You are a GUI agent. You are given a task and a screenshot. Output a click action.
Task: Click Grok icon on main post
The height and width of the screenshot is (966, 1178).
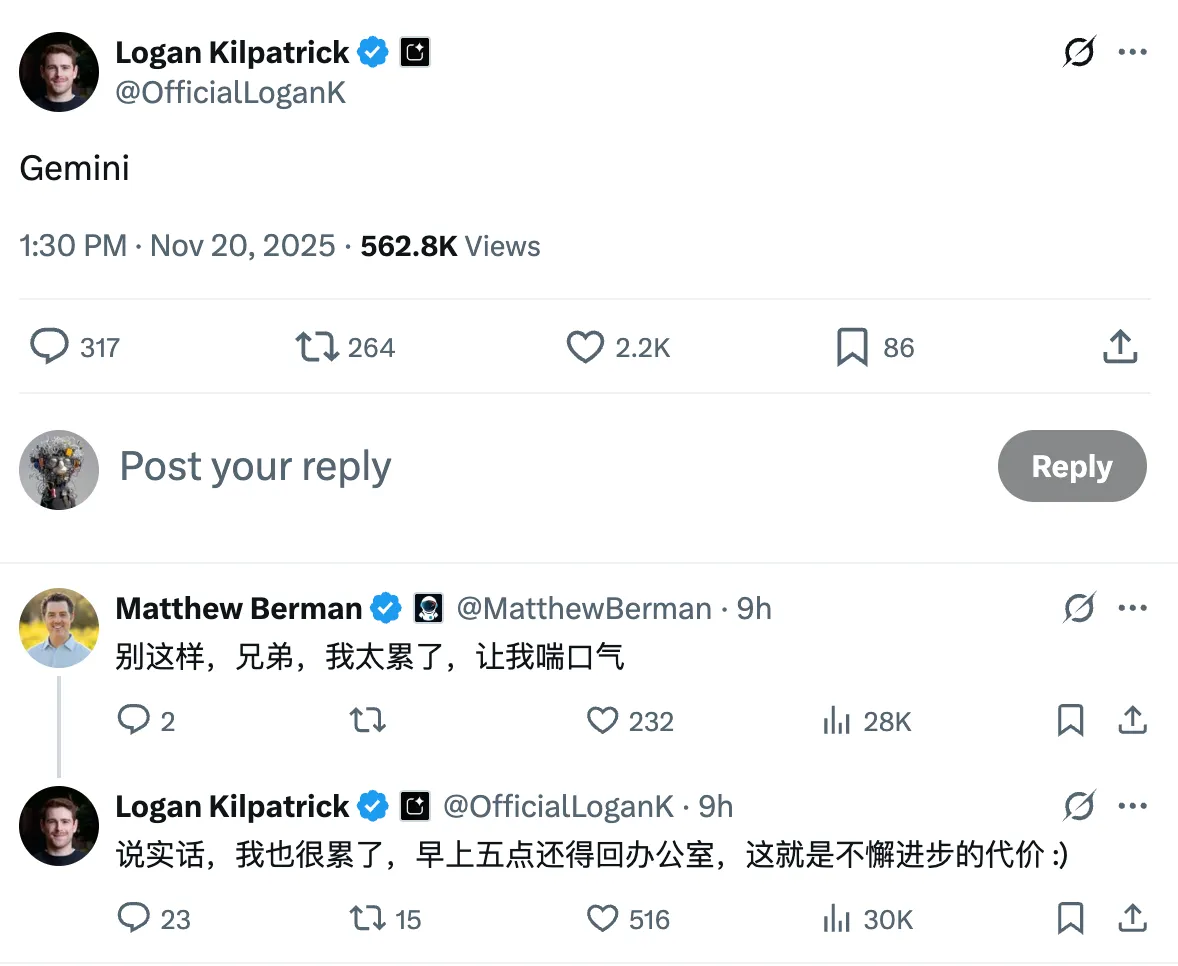[1078, 52]
